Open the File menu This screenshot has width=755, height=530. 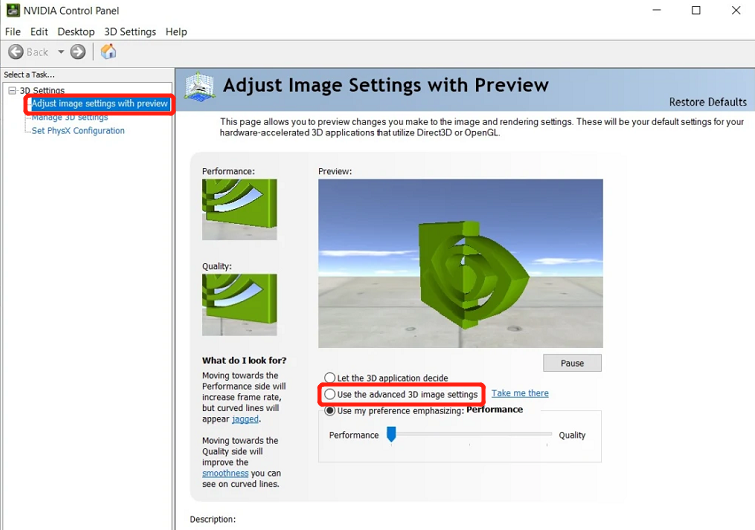point(13,32)
